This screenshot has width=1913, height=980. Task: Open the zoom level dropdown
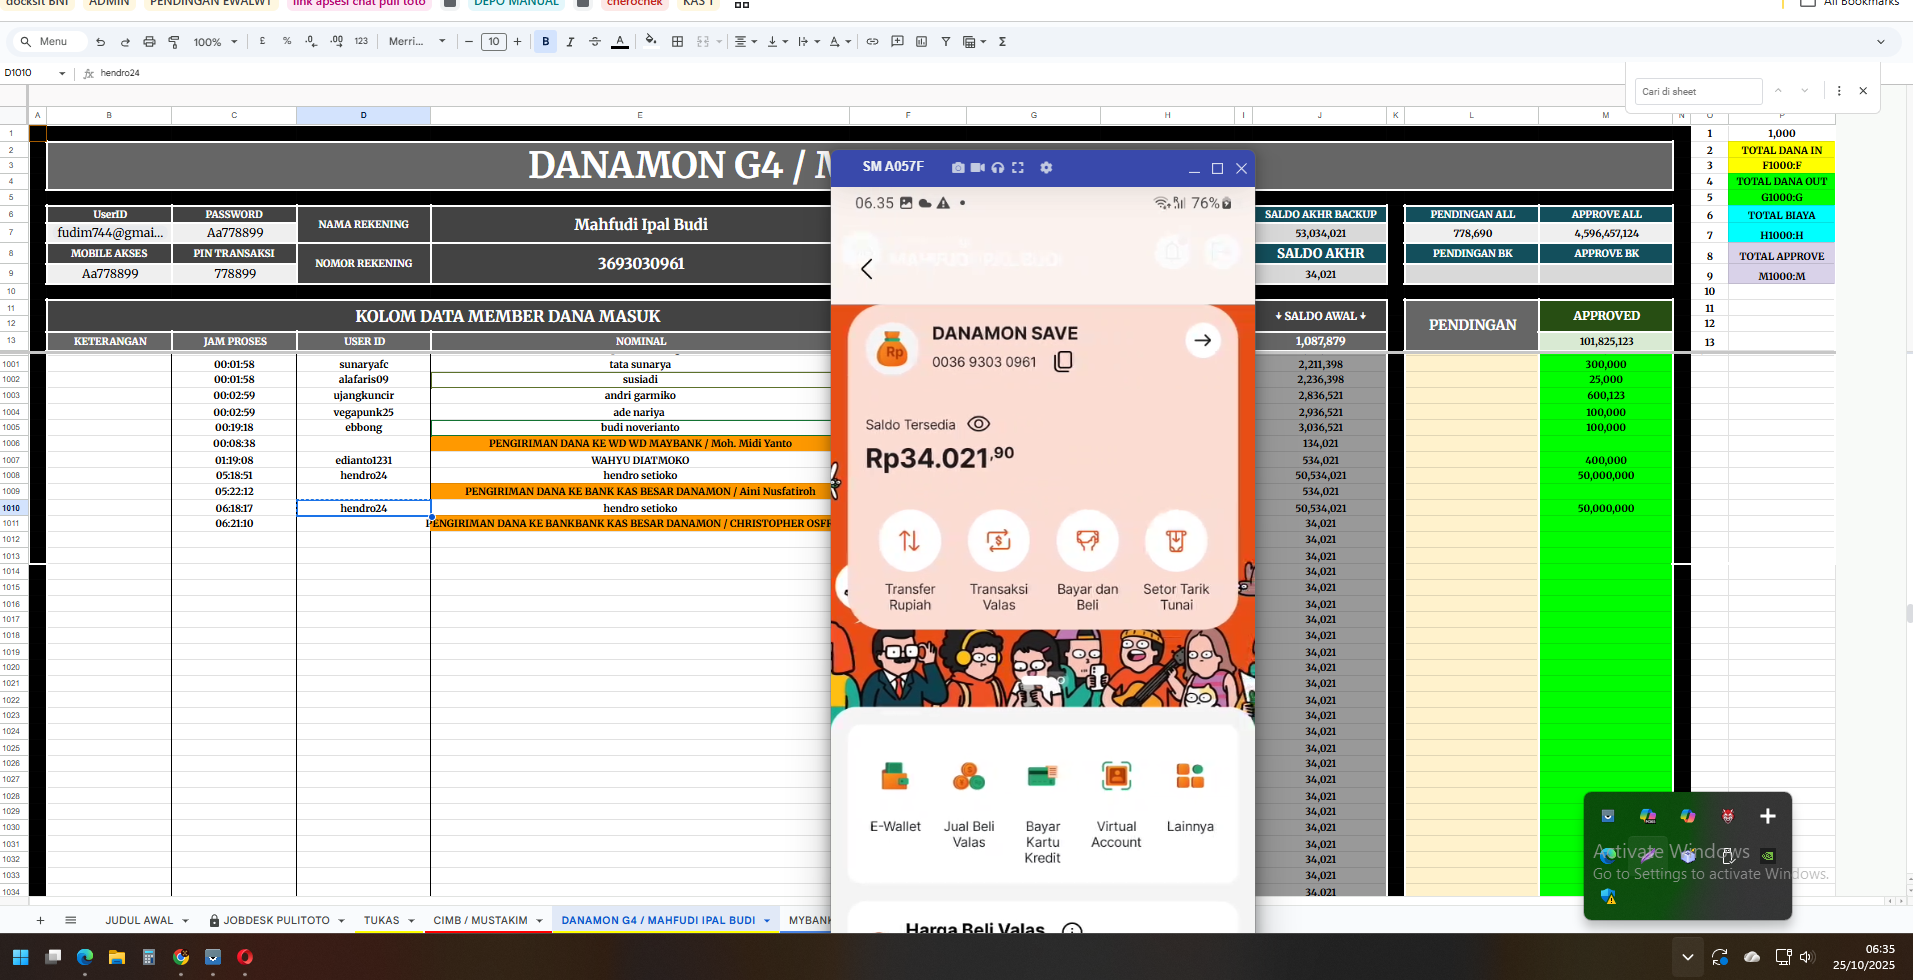coord(216,42)
